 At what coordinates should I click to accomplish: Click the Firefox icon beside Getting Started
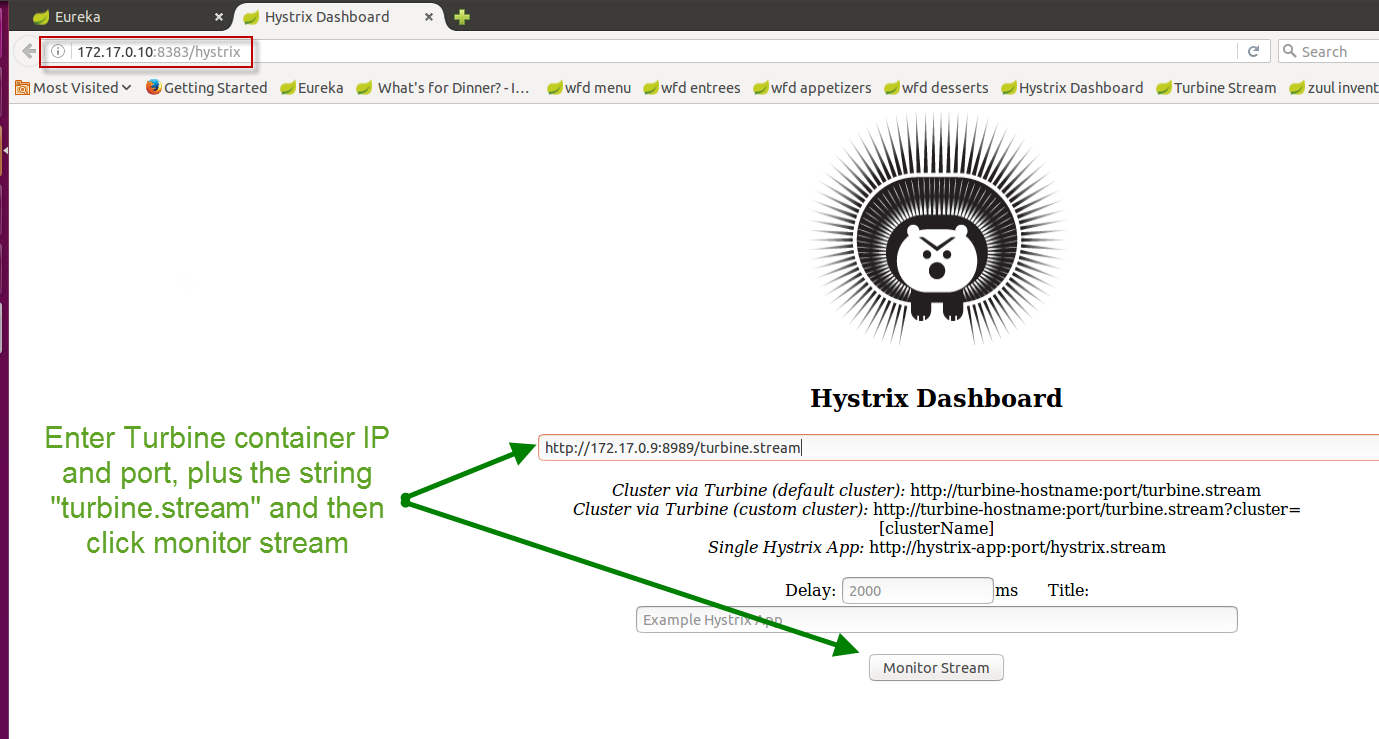tap(153, 88)
